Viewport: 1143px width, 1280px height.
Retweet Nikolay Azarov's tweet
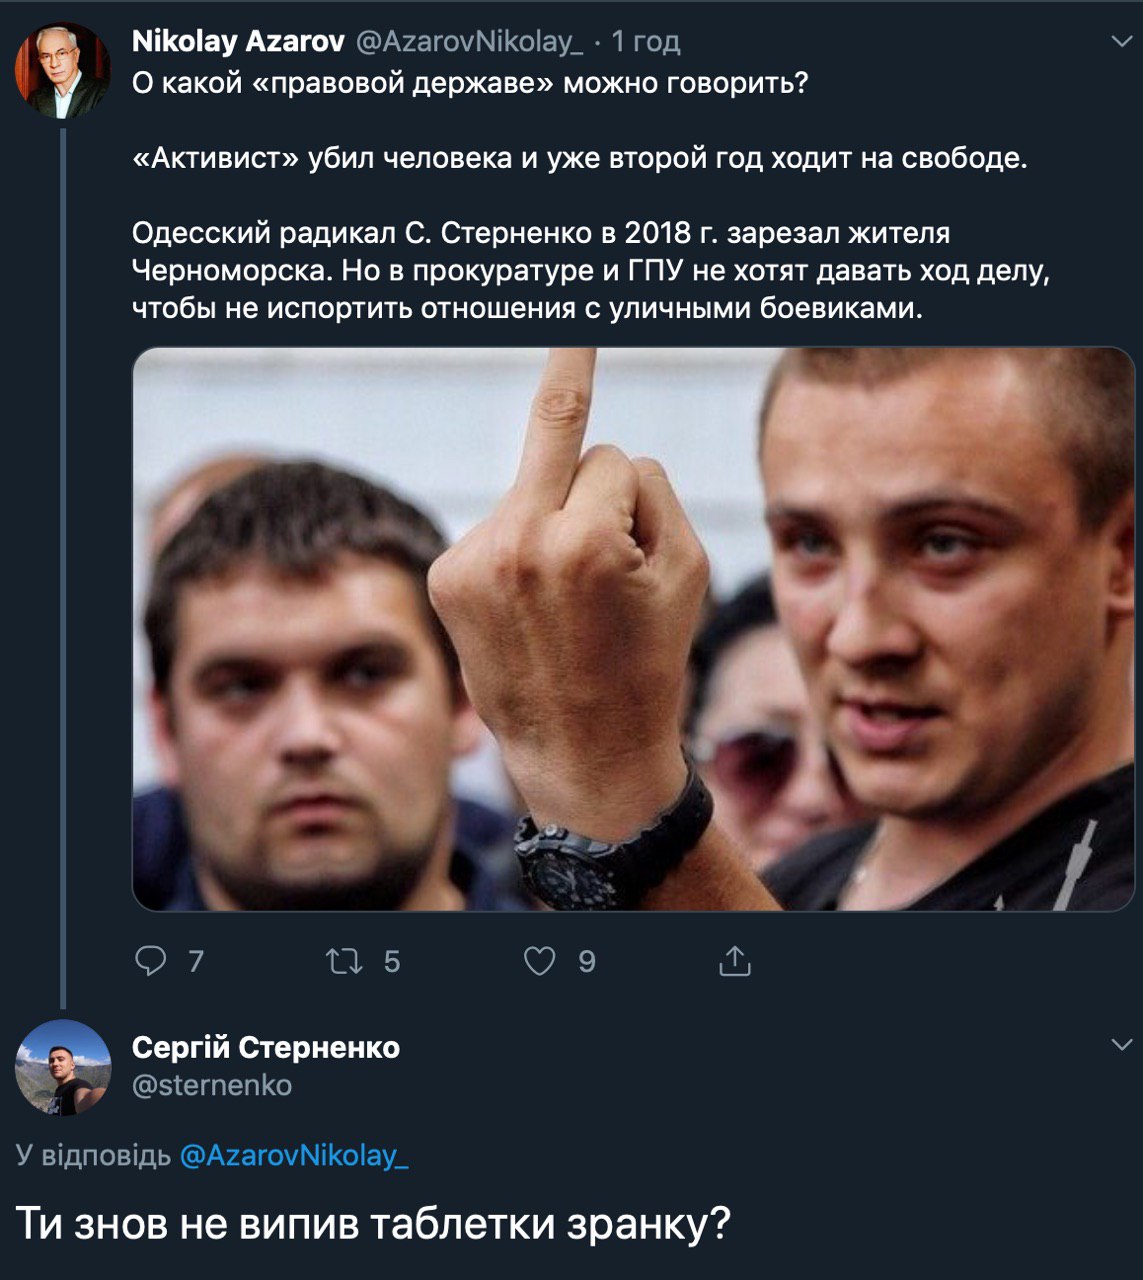pos(344,961)
